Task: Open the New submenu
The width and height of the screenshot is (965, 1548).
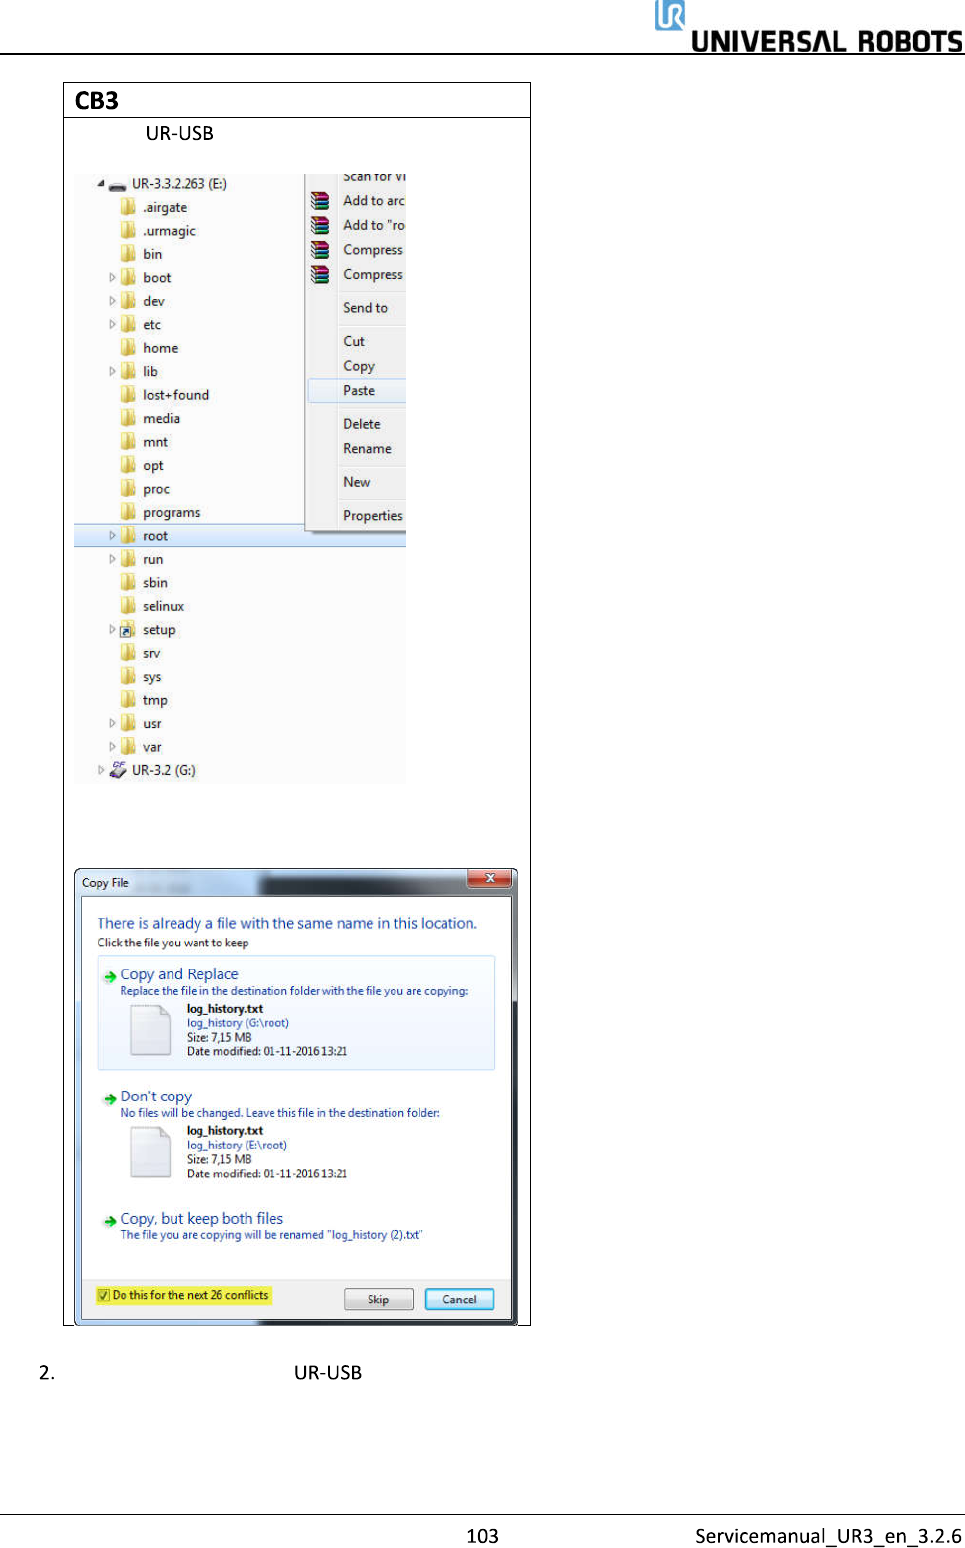Action: 357,482
